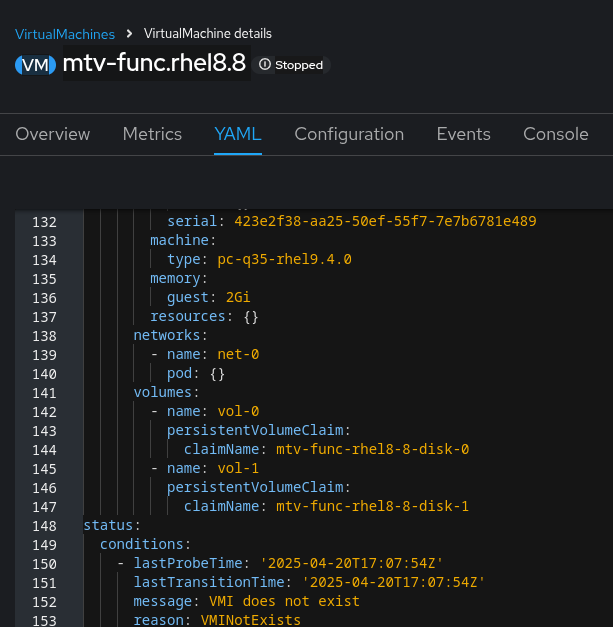Open the VirtualMachines breadcrumb link
The image size is (613, 627).
[65, 34]
